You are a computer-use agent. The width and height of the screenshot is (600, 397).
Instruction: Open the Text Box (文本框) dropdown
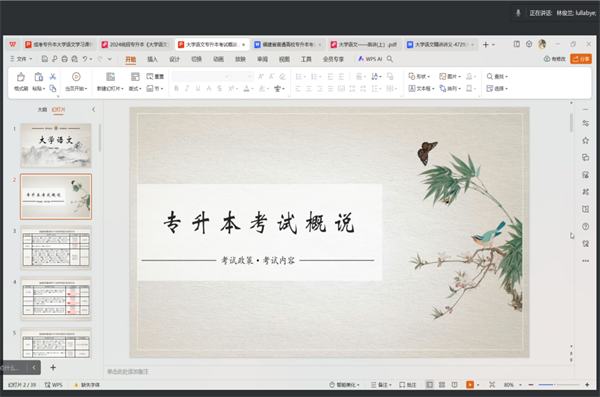pos(421,88)
